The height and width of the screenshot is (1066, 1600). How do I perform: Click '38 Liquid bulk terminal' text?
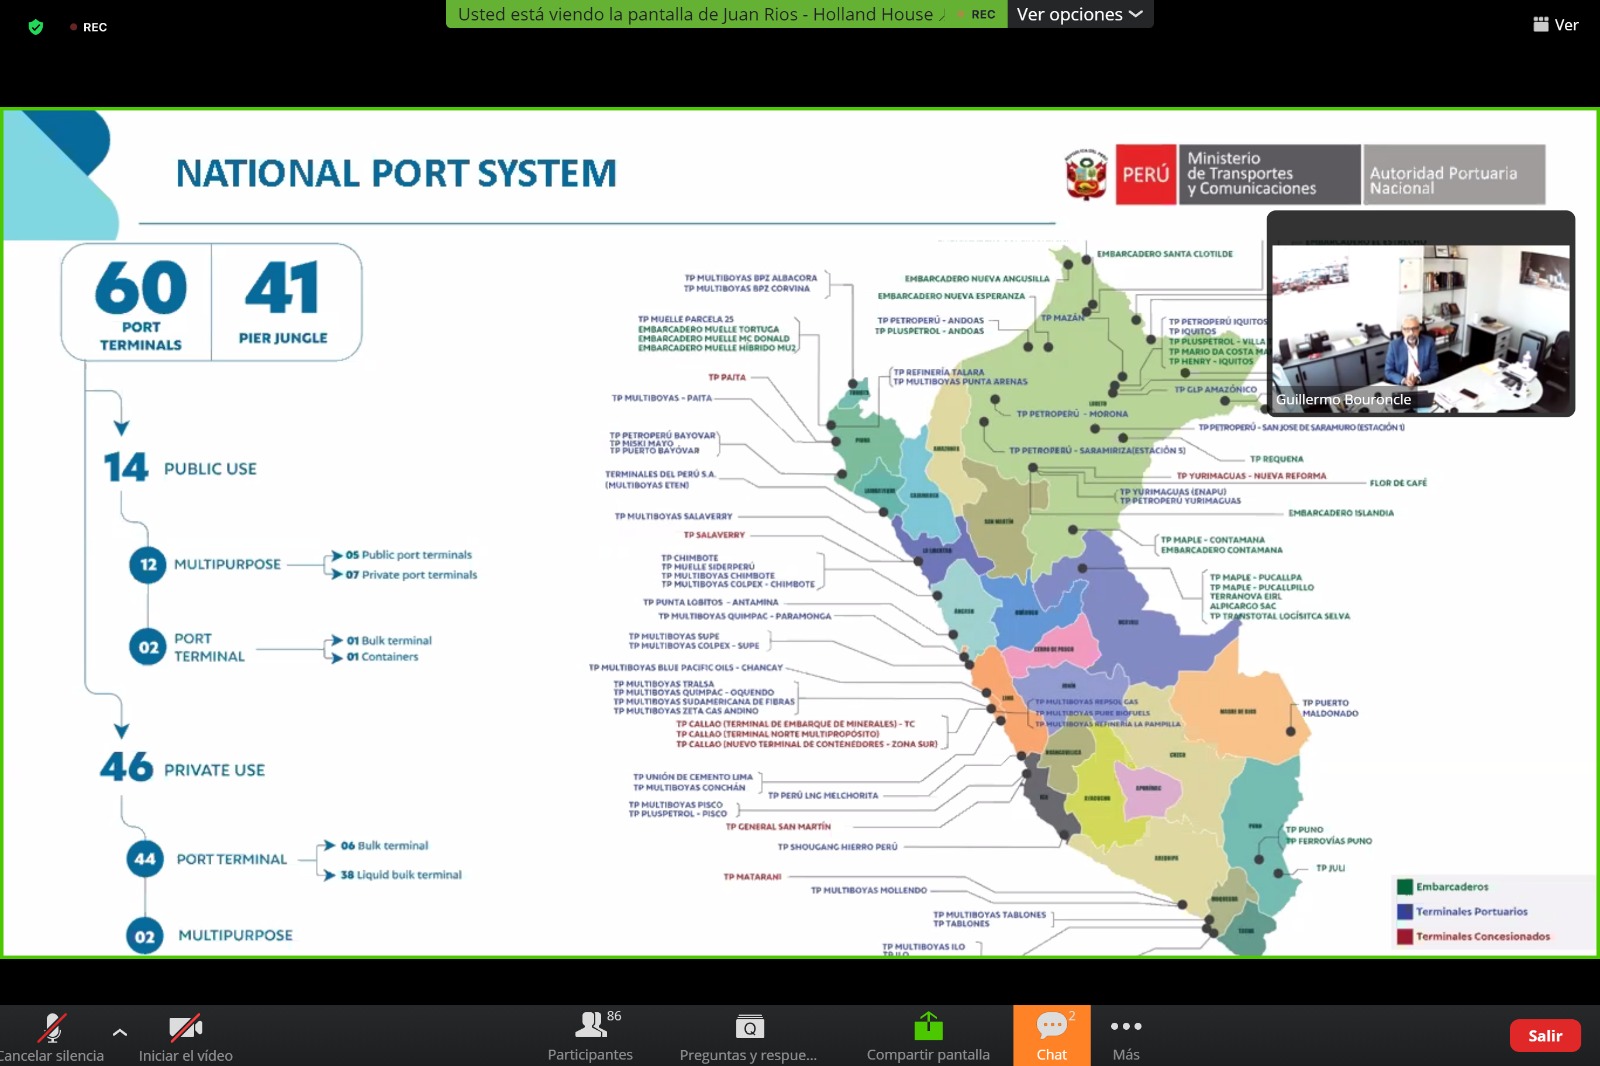[401, 875]
